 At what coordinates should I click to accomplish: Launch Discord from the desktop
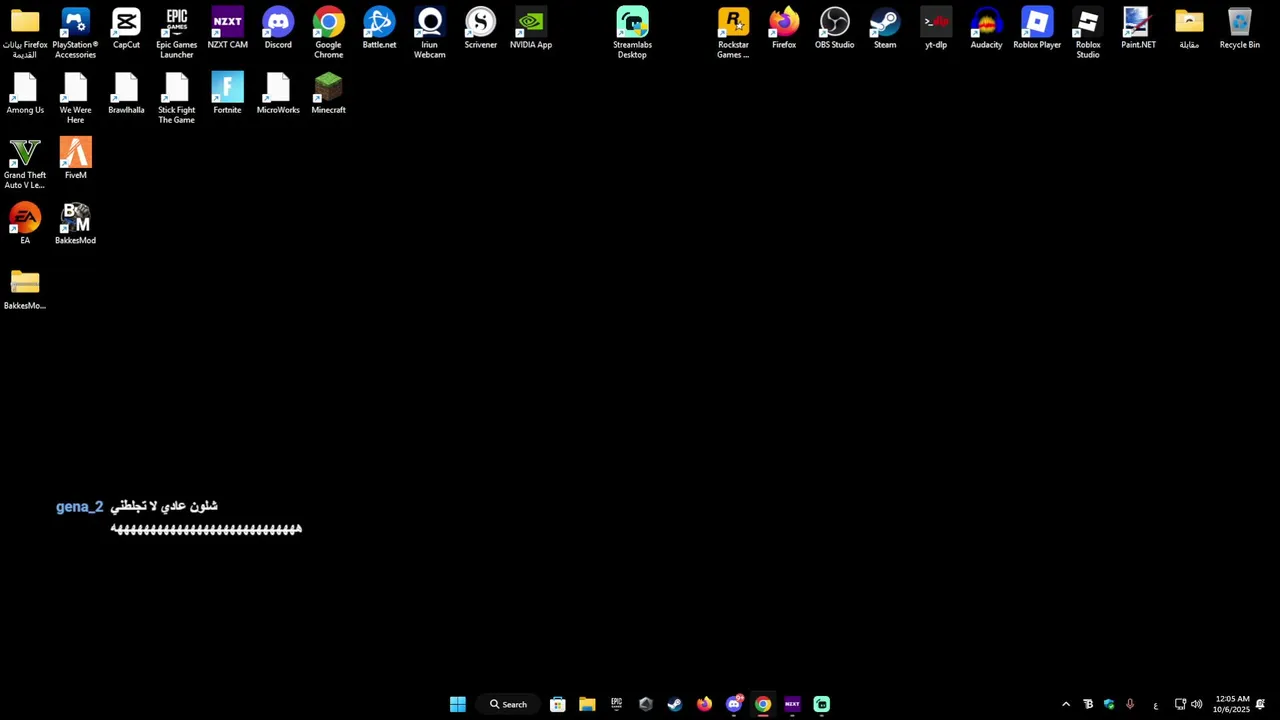point(278,28)
